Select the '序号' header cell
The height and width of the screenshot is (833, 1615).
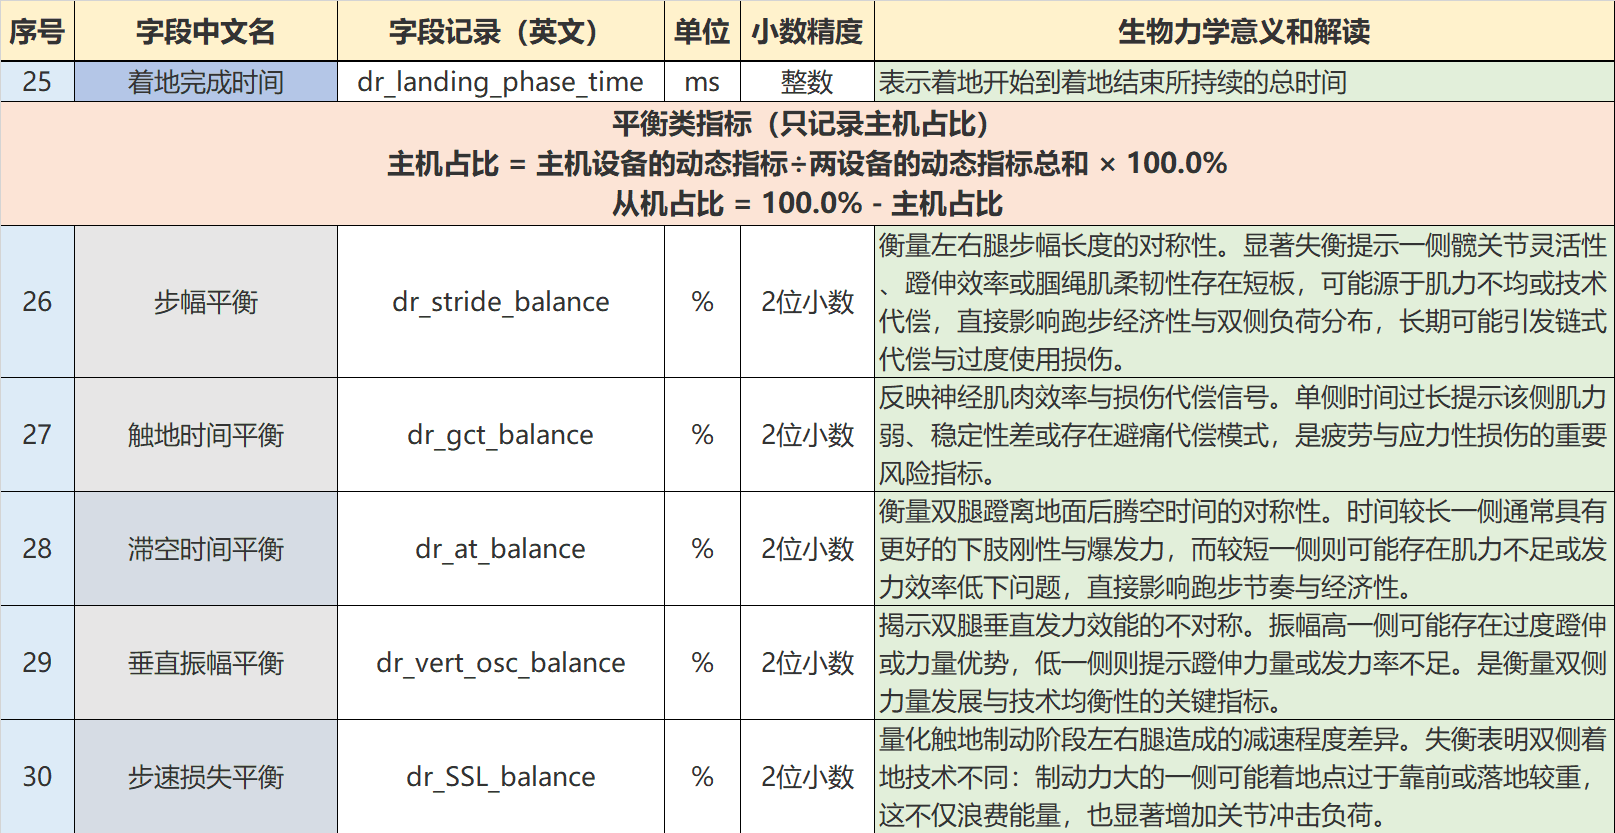(37, 31)
